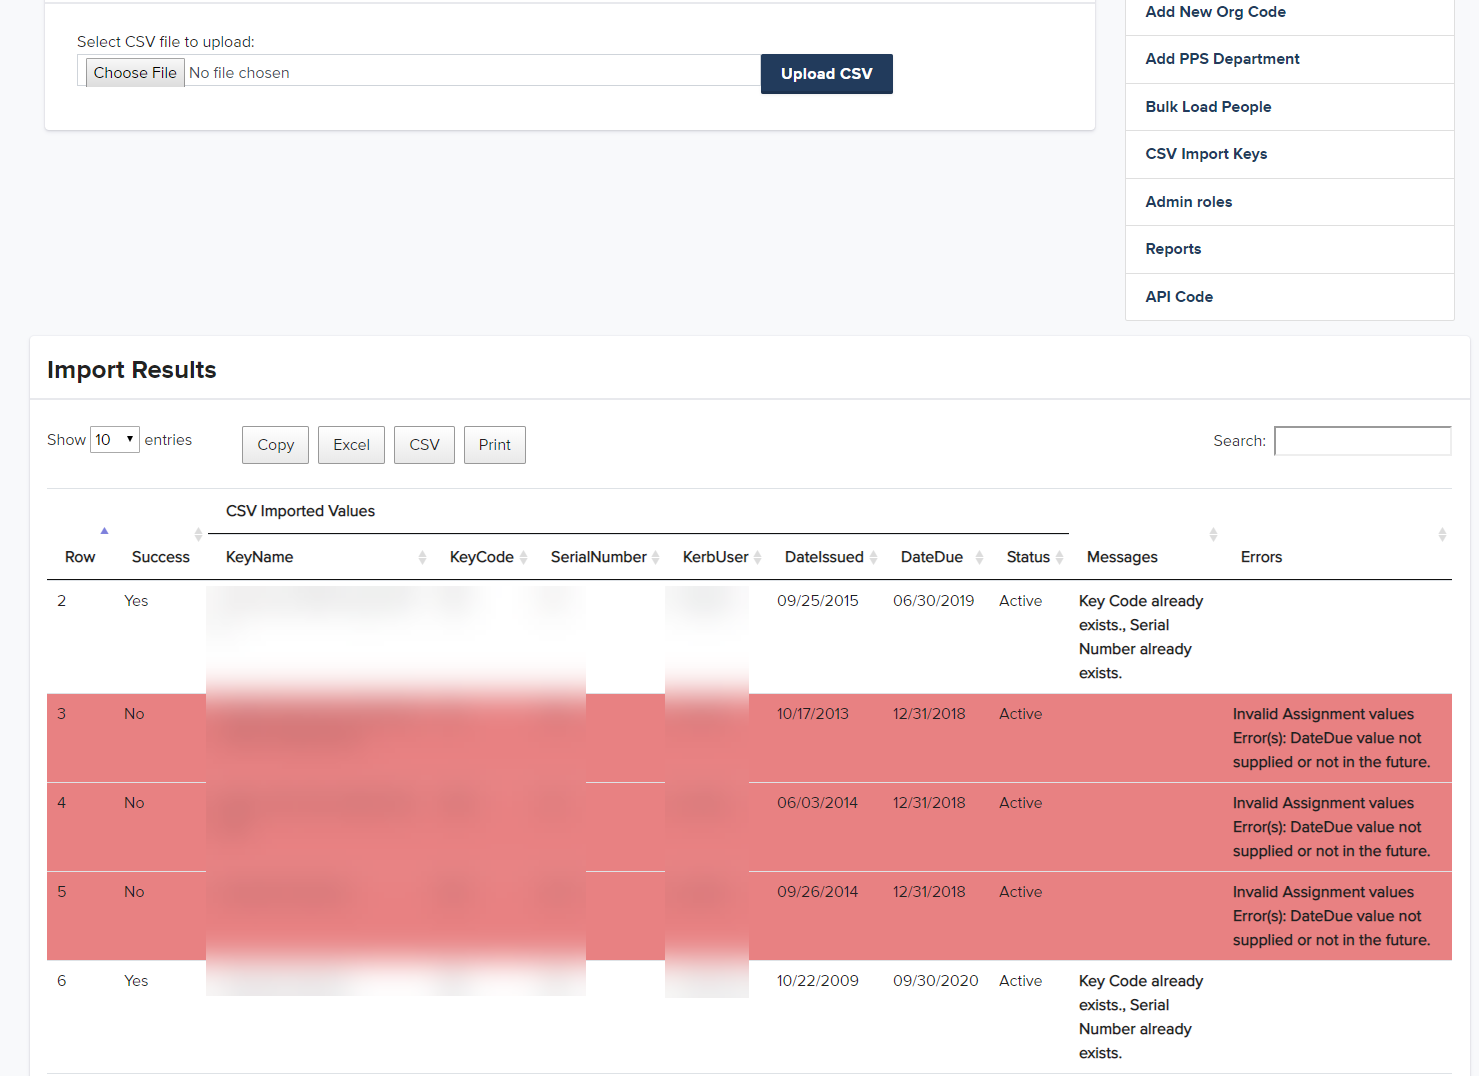Sort table by Row column arrow

tap(104, 531)
